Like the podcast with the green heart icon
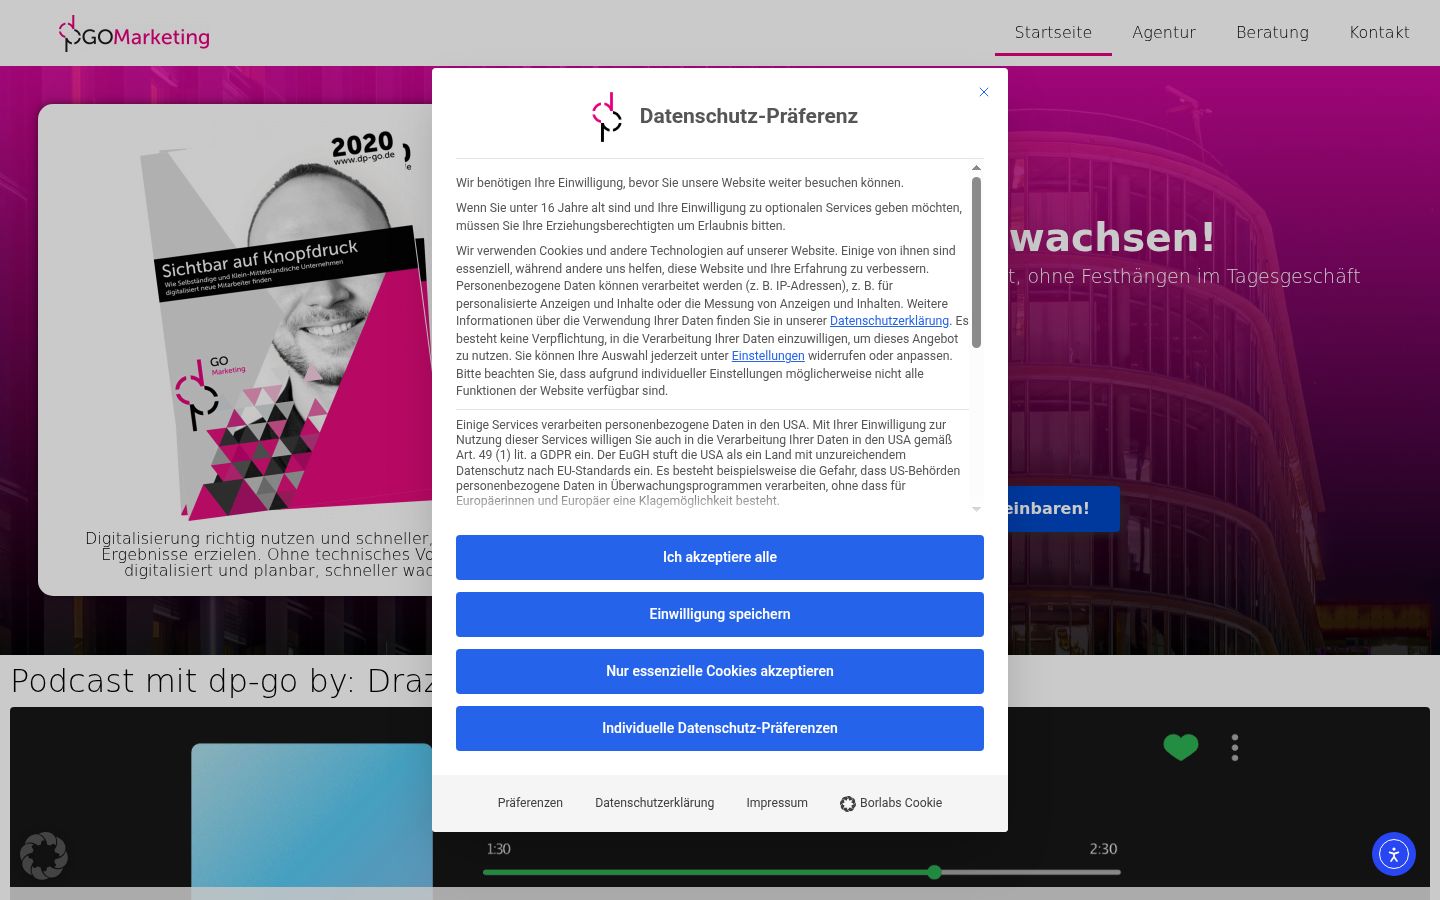 point(1181,747)
